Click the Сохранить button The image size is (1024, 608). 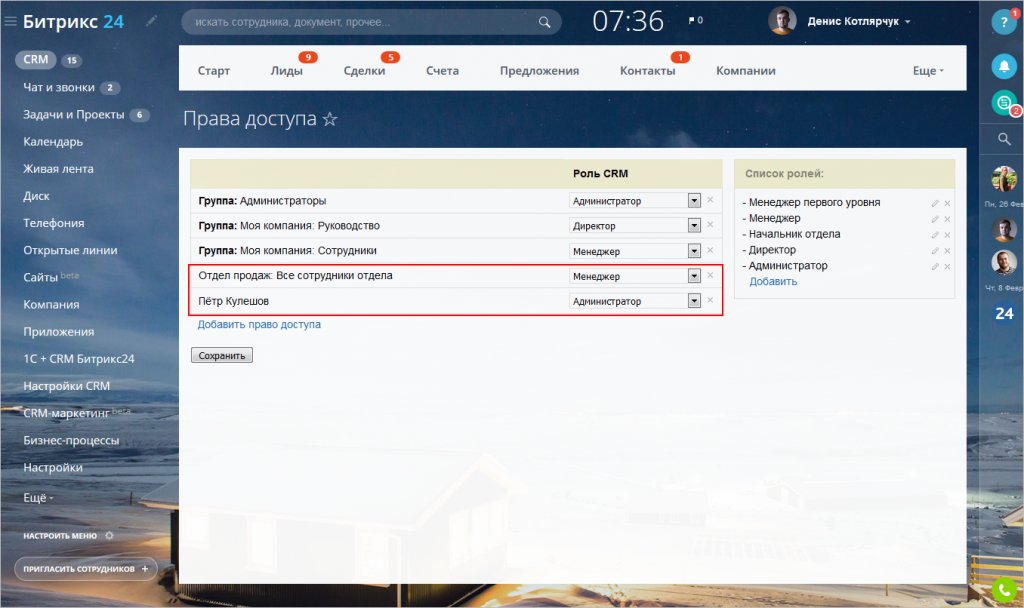pos(222,355)
